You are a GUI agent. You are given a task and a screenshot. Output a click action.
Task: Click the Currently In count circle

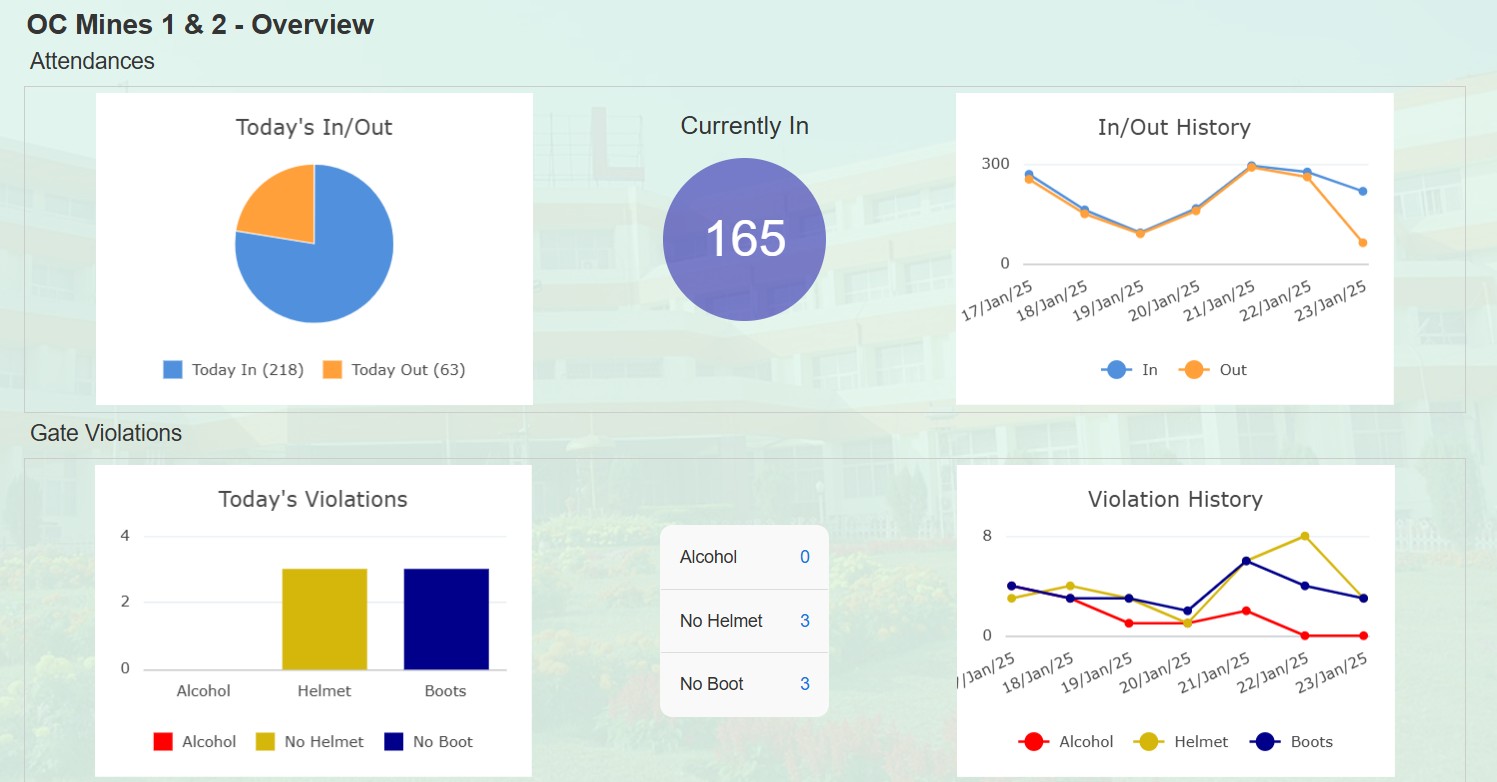(x=744, y=238)
